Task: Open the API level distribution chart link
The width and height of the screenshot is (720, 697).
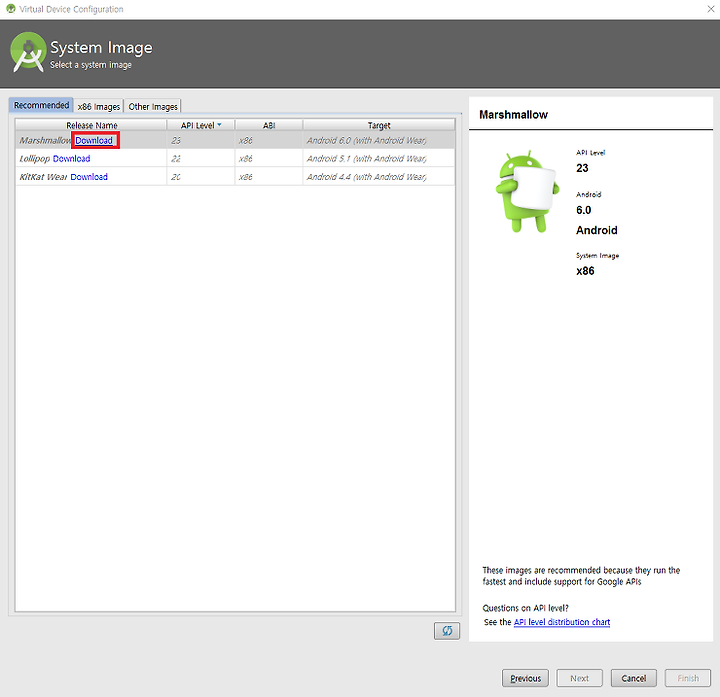Action: pos(562,622)
